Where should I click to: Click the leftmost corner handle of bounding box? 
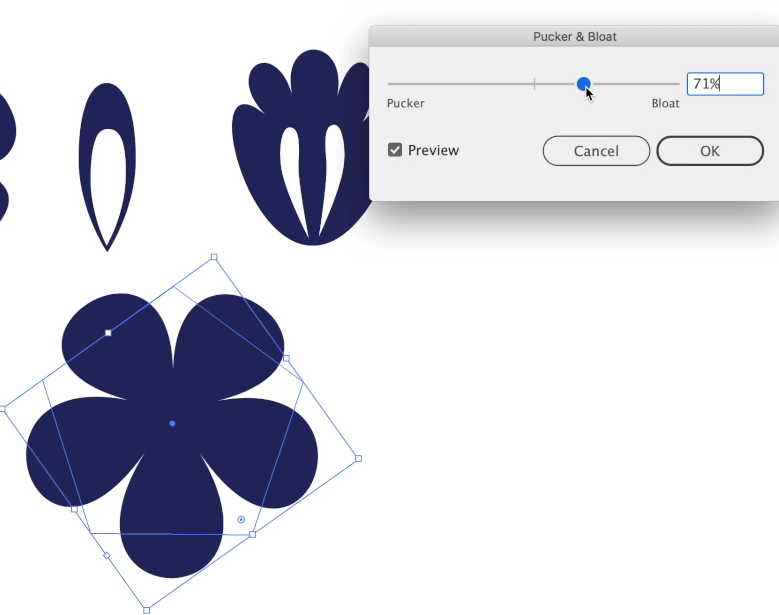(x=2, y=408)
